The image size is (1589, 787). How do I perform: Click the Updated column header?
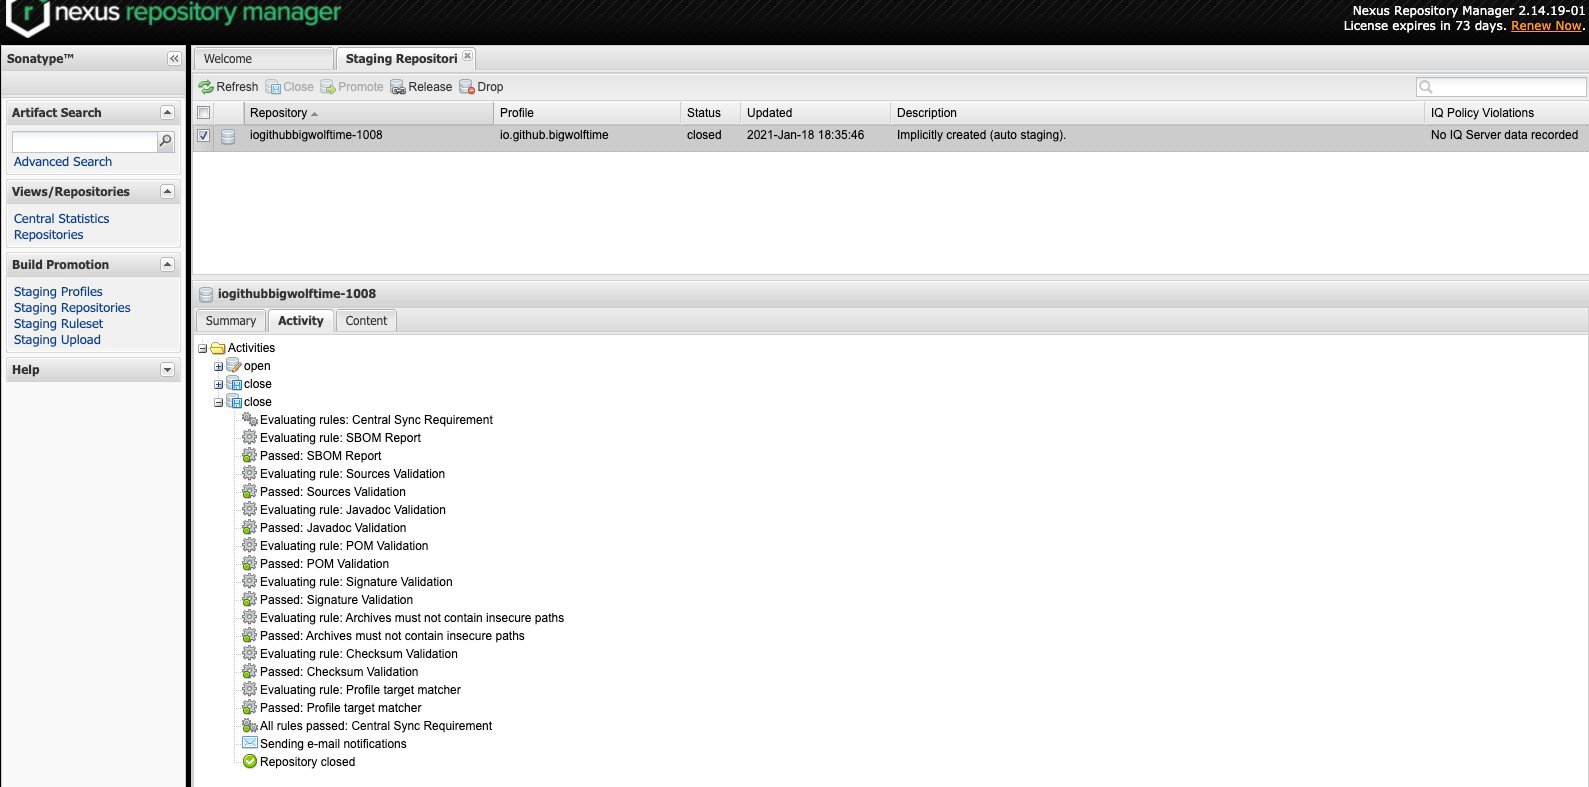(x=815, y=113)
